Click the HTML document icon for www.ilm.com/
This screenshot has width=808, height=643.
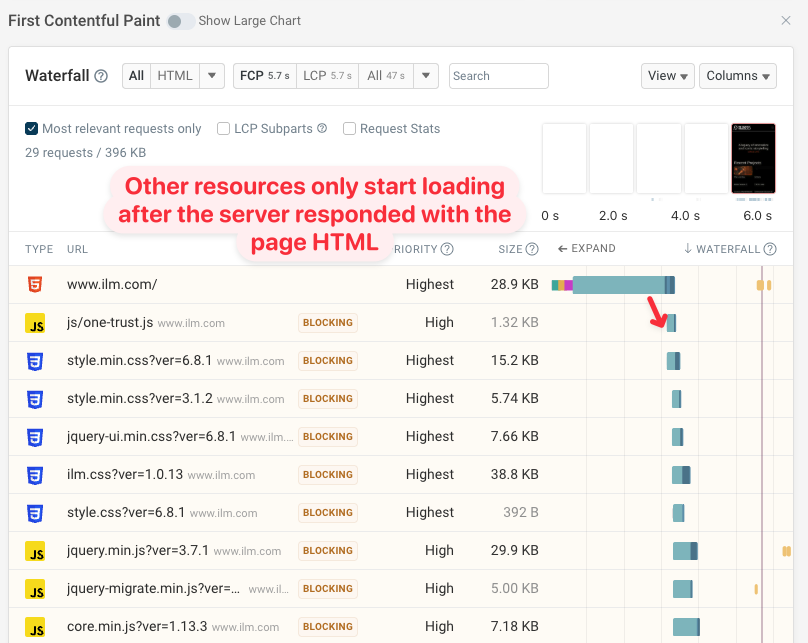click(x=34, y=284)
